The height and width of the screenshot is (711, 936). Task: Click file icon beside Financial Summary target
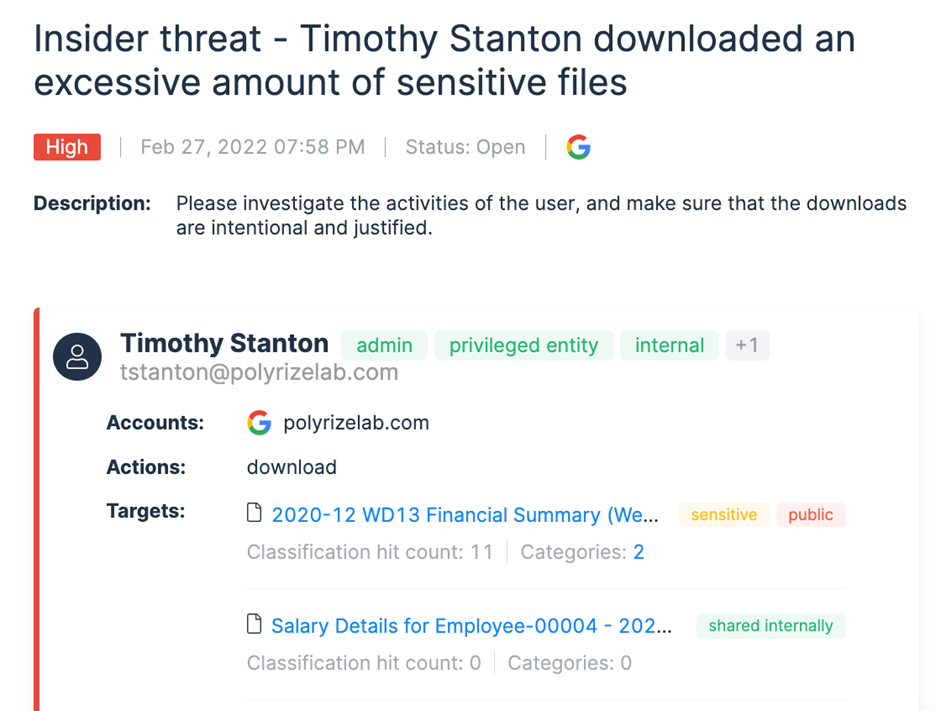coord(254,514)
